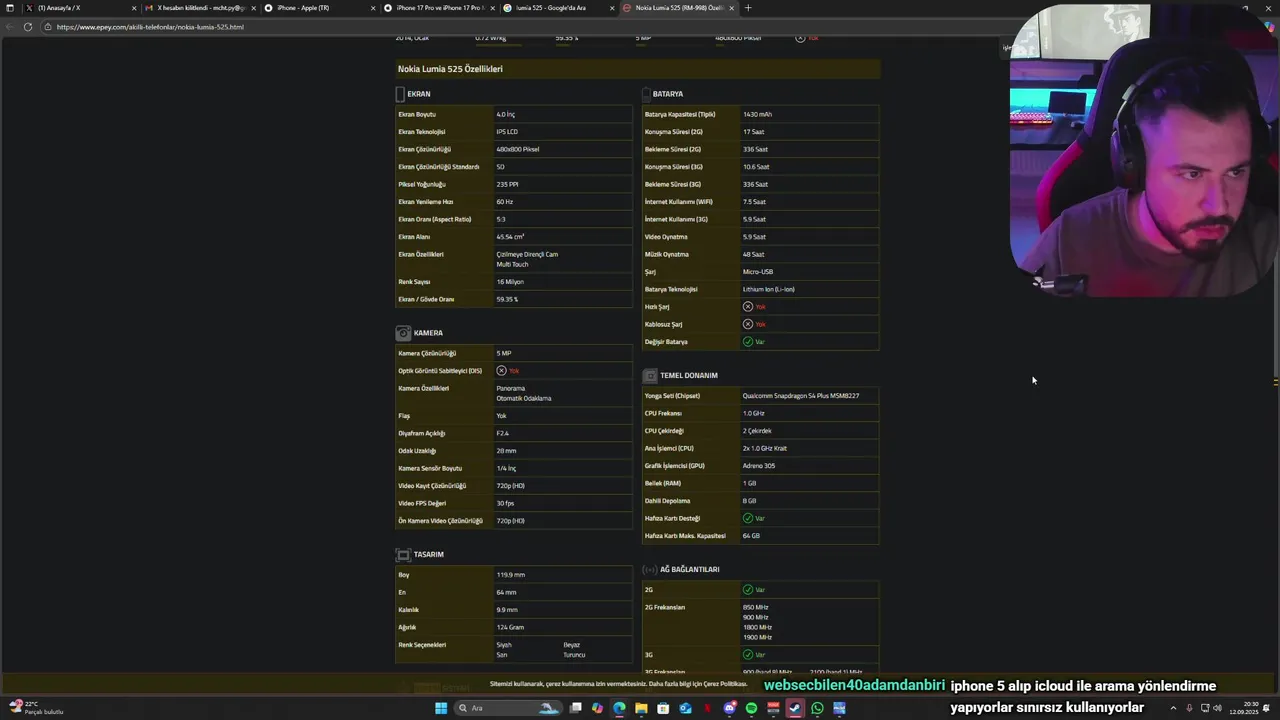Open Outlook from the taskbar
This screenshot has height=720, width=1280.
[685, 708]
